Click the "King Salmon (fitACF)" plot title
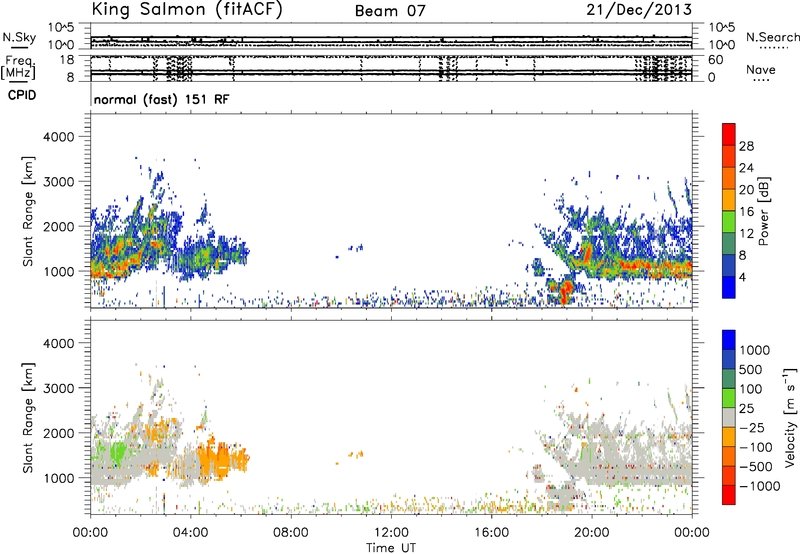The width and height of the screenshot is (800, 554). coord(187,9)
